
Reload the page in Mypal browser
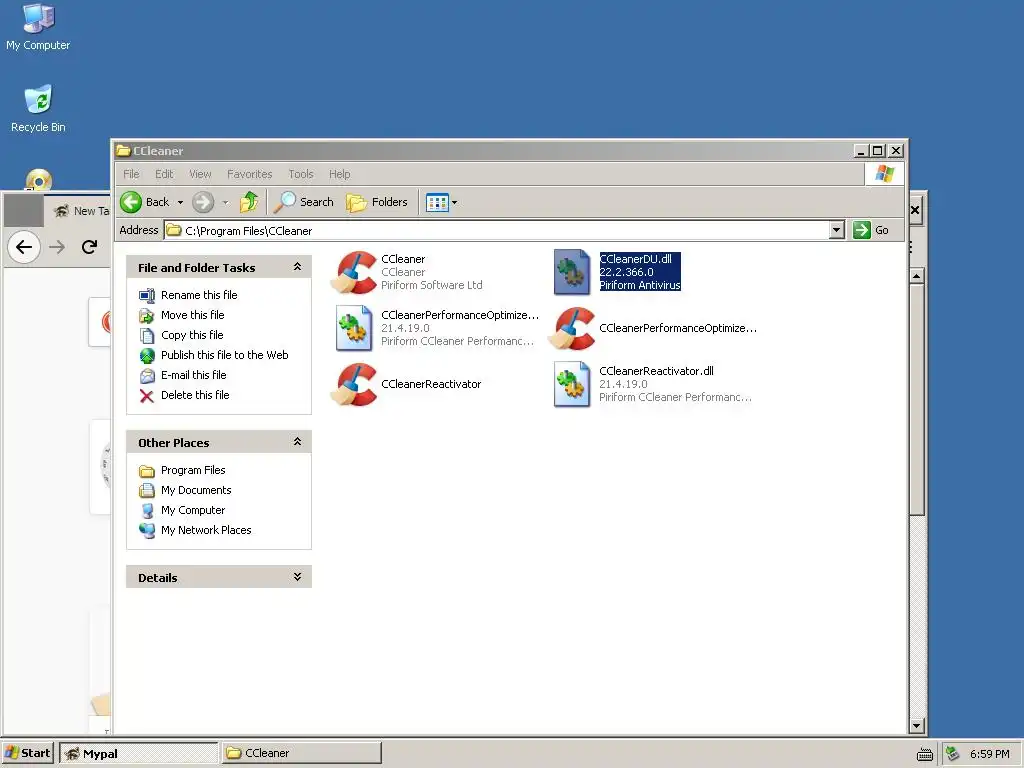tap(89, 247)
